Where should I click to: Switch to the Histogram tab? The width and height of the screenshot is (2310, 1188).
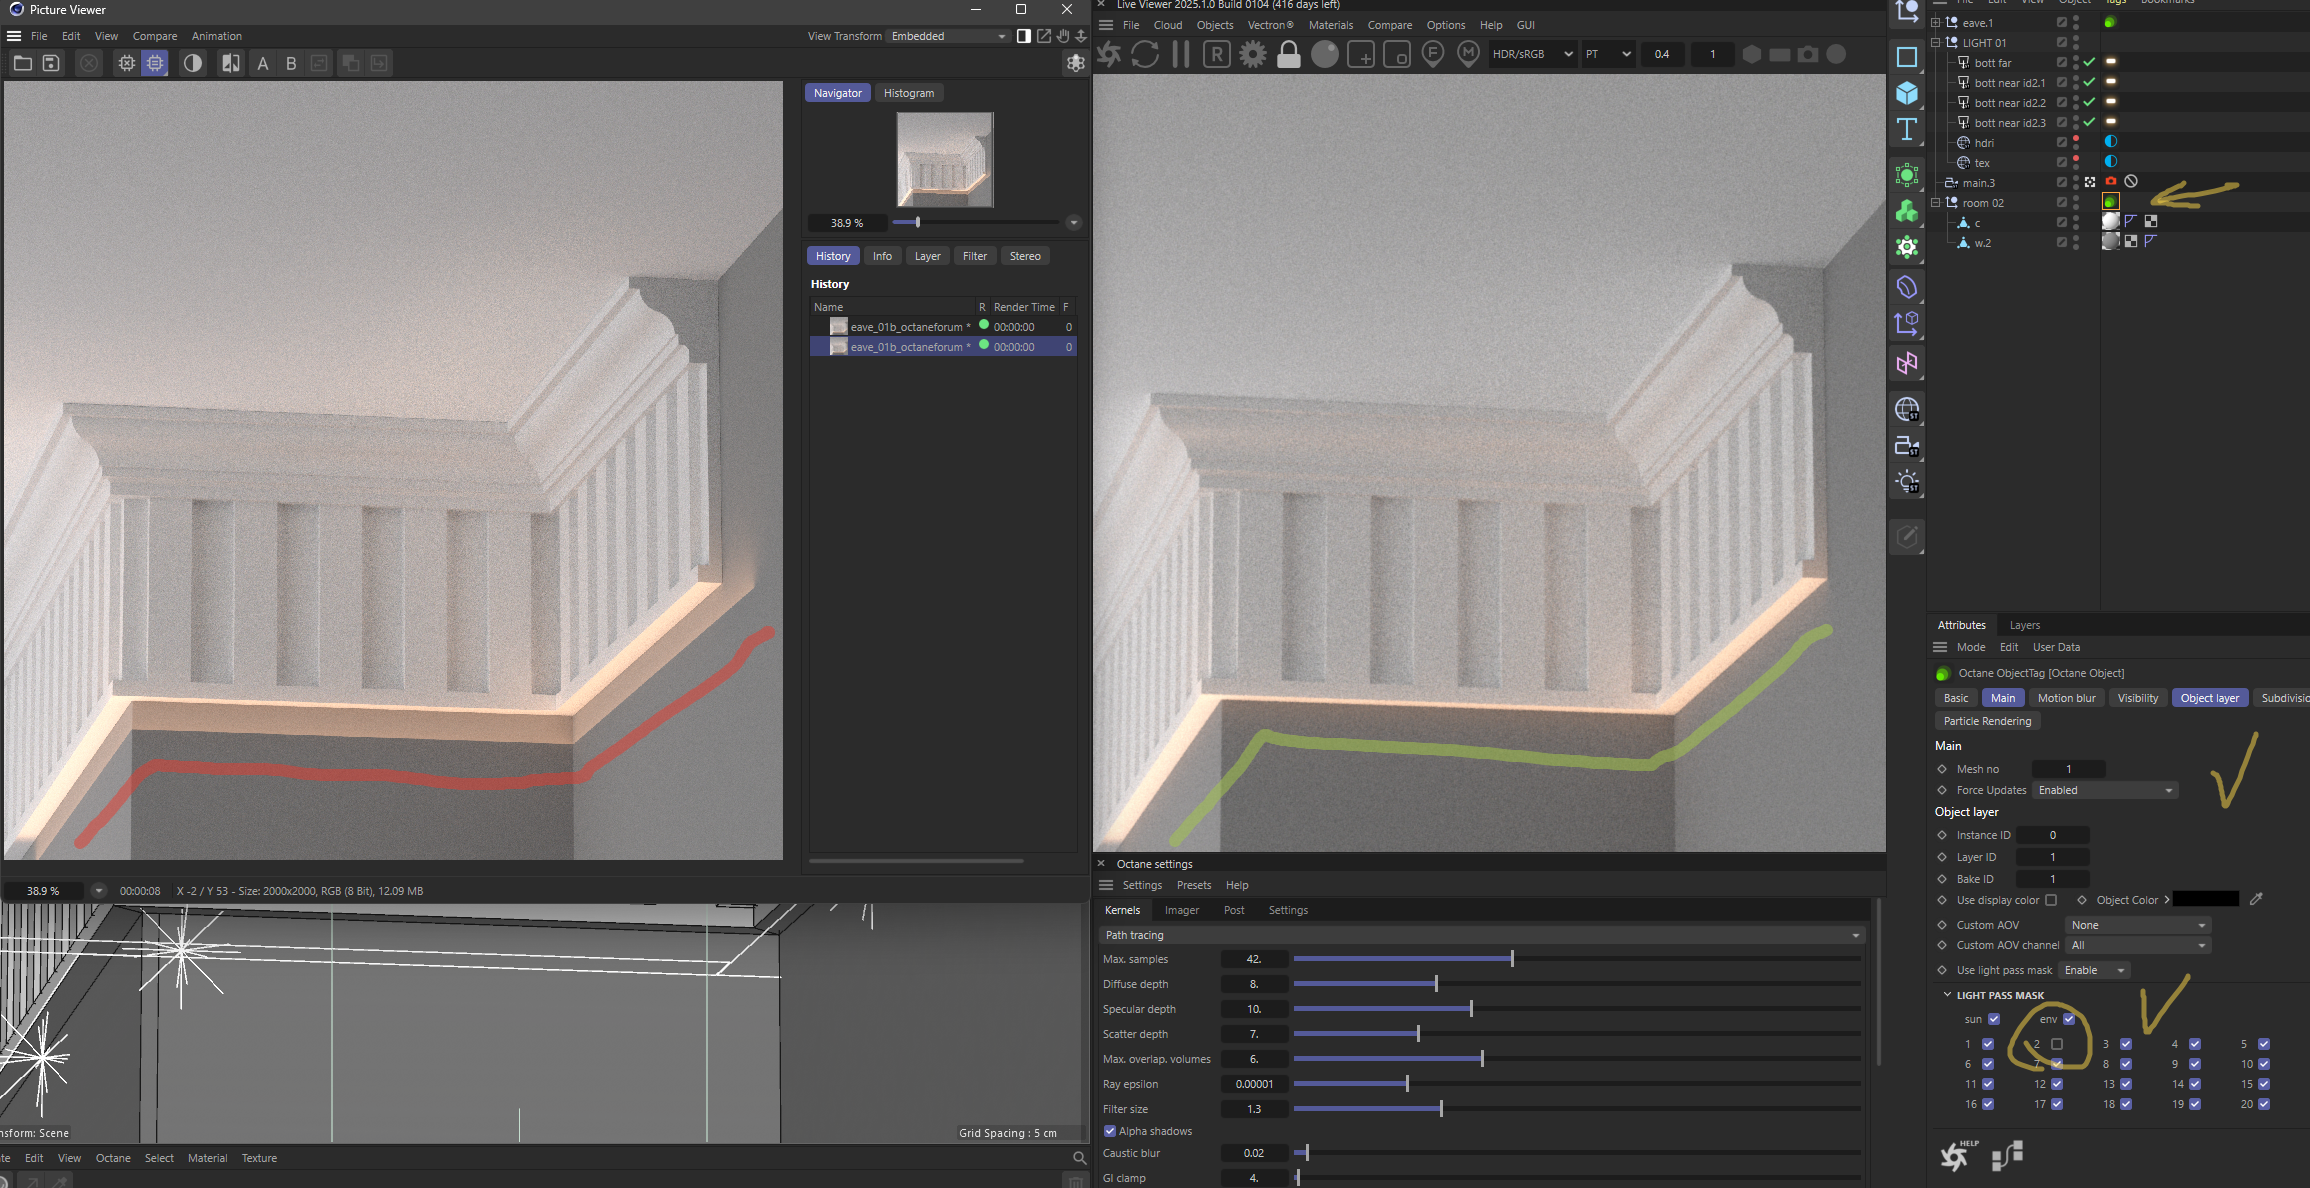[908, 93]
